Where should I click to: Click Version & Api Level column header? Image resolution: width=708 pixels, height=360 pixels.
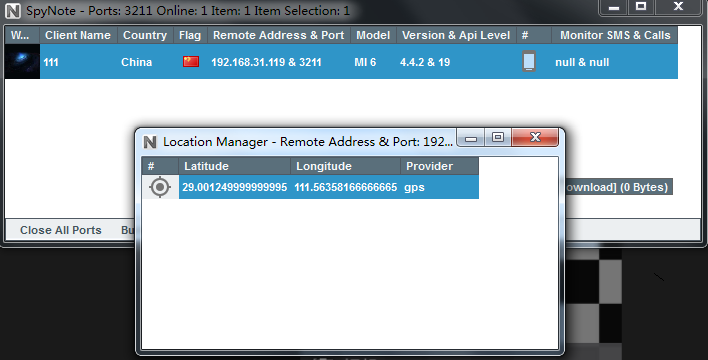(x=456, y=35)
